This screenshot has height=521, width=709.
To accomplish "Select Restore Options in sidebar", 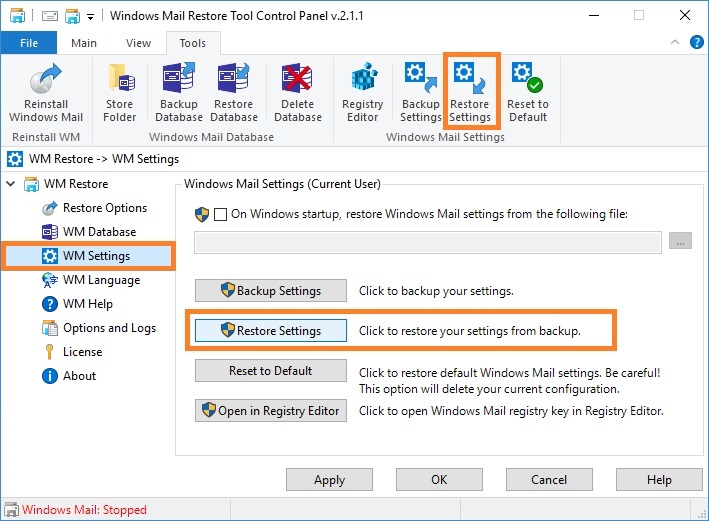I will 94,208.
